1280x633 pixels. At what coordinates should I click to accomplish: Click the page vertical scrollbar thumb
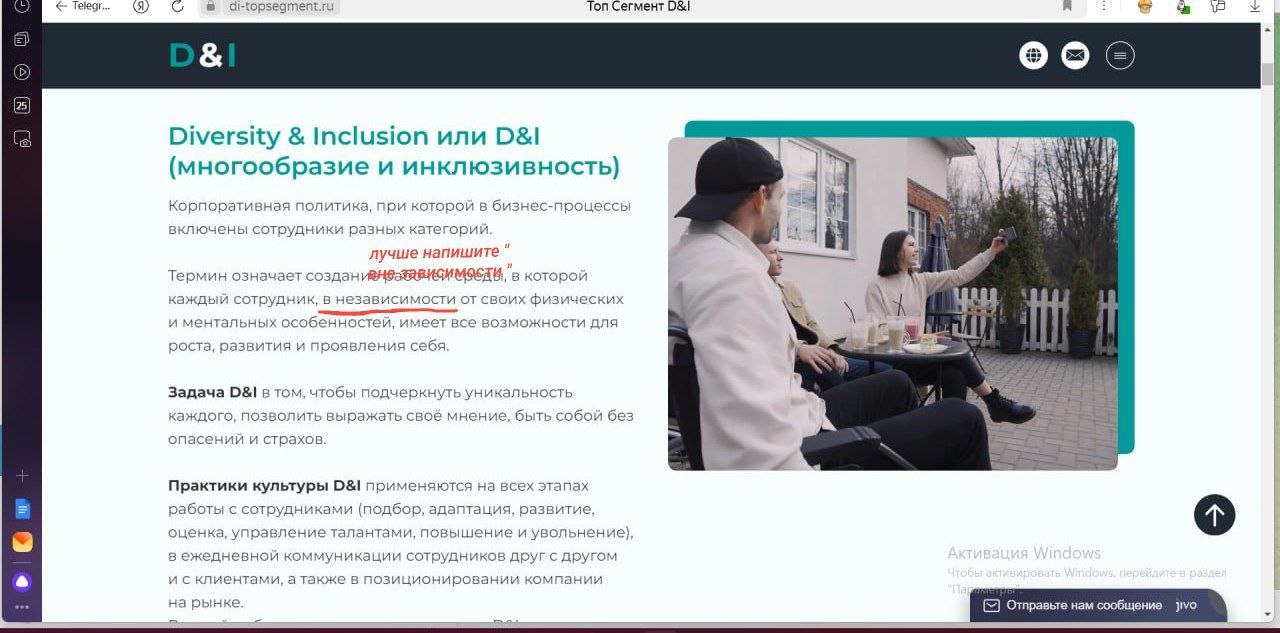1267,74
